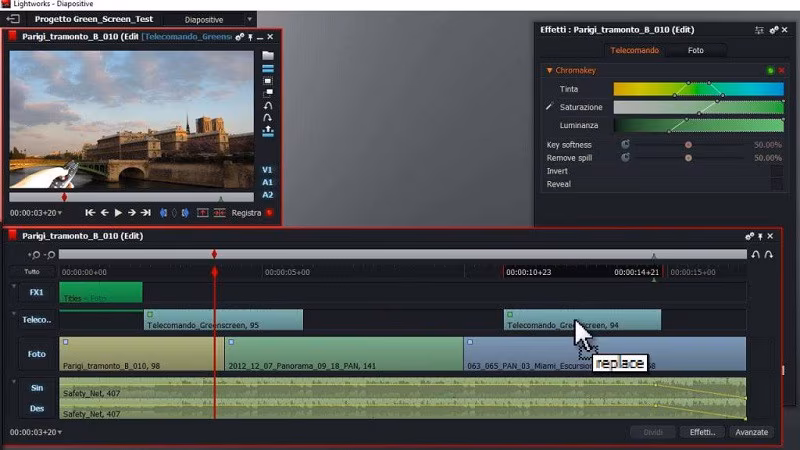Click the Tutto button on timeline
The width and height of the screenshot is (800, 450).
32,272
